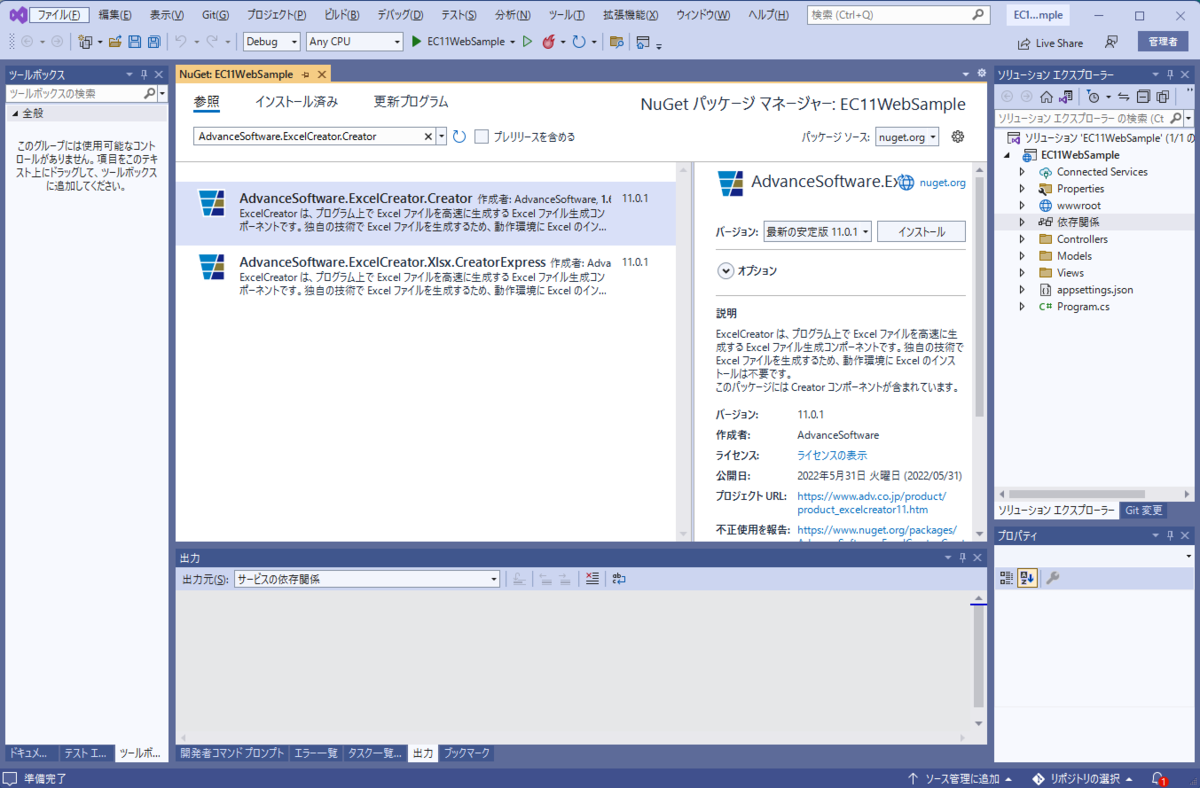Expand the Options section in package details
Image resolution: width=1200 pixels, height=788 pixels.
(725, 271)
